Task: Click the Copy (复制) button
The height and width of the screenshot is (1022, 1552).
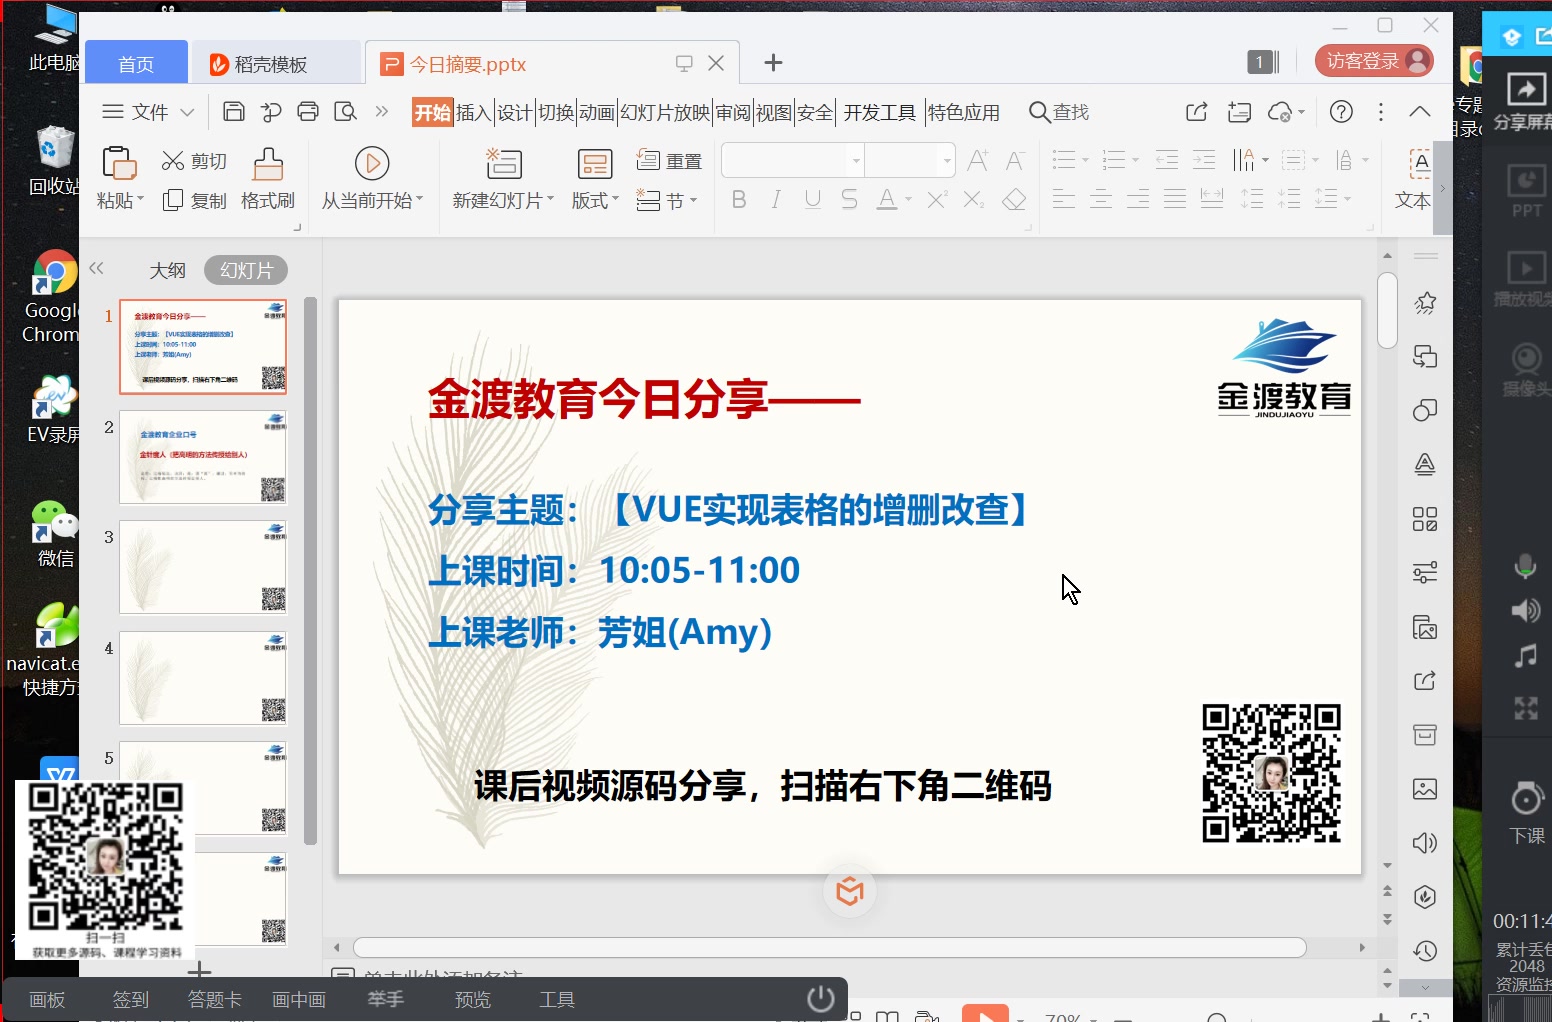Action: (194, 201)
